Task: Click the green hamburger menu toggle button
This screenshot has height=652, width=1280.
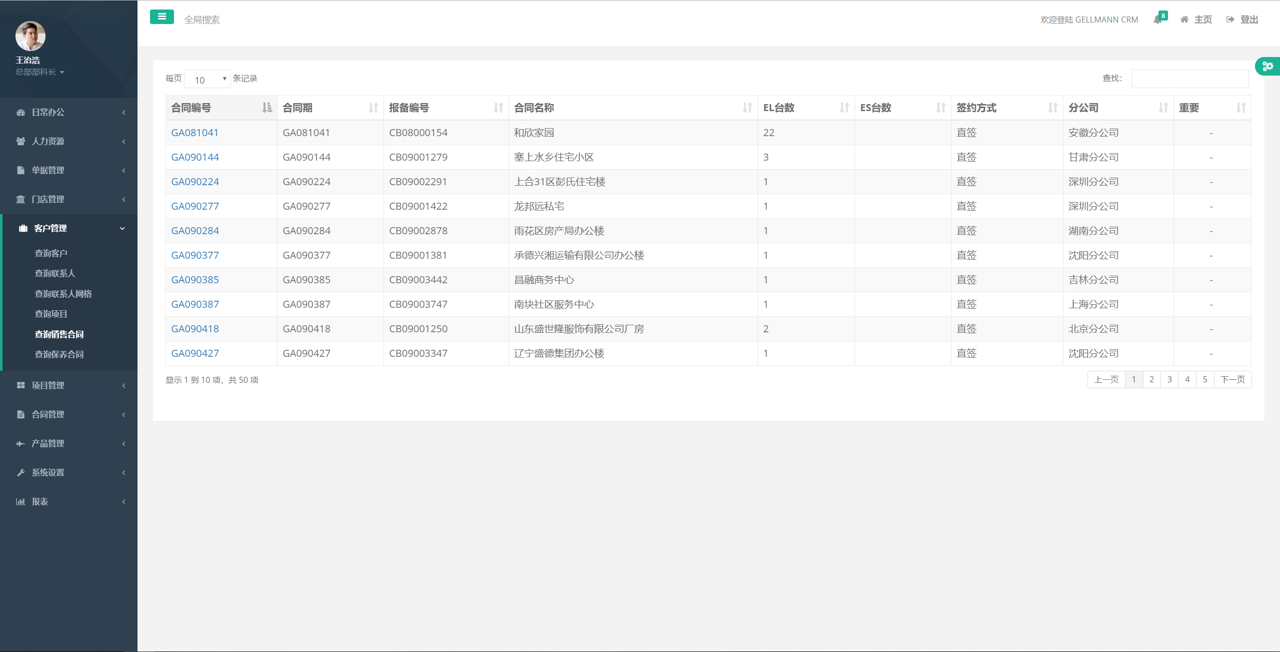Action: (x=161, y=17)
